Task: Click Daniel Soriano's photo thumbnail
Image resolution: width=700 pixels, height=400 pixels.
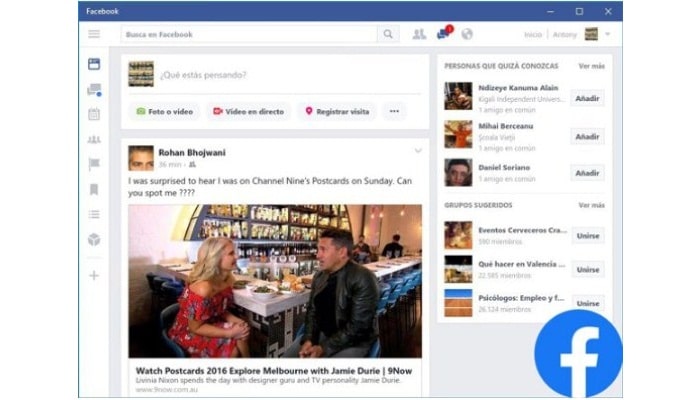Action: (458, 172)
